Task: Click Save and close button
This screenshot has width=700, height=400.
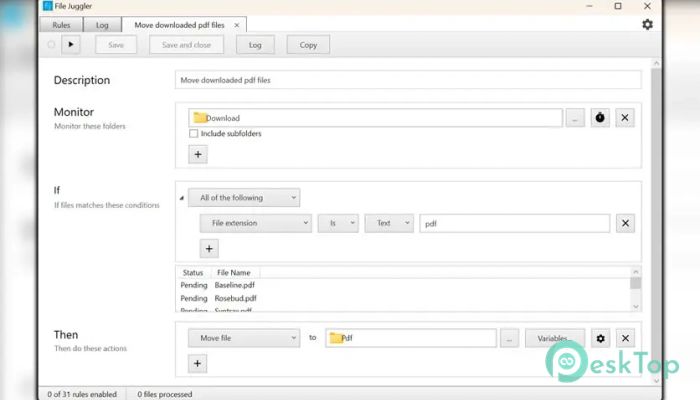Action: (x=186, y=45)
